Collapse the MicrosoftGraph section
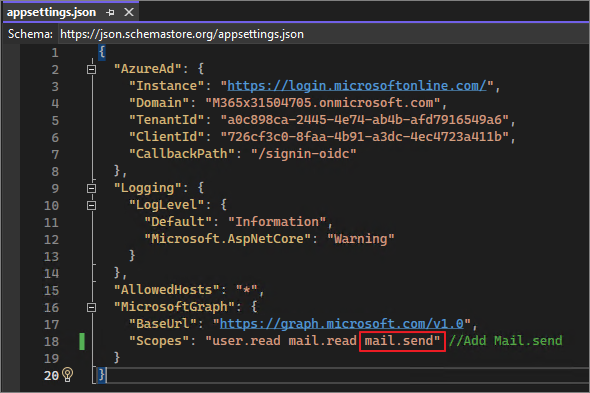590x393 pixels. tap(91, 307)
